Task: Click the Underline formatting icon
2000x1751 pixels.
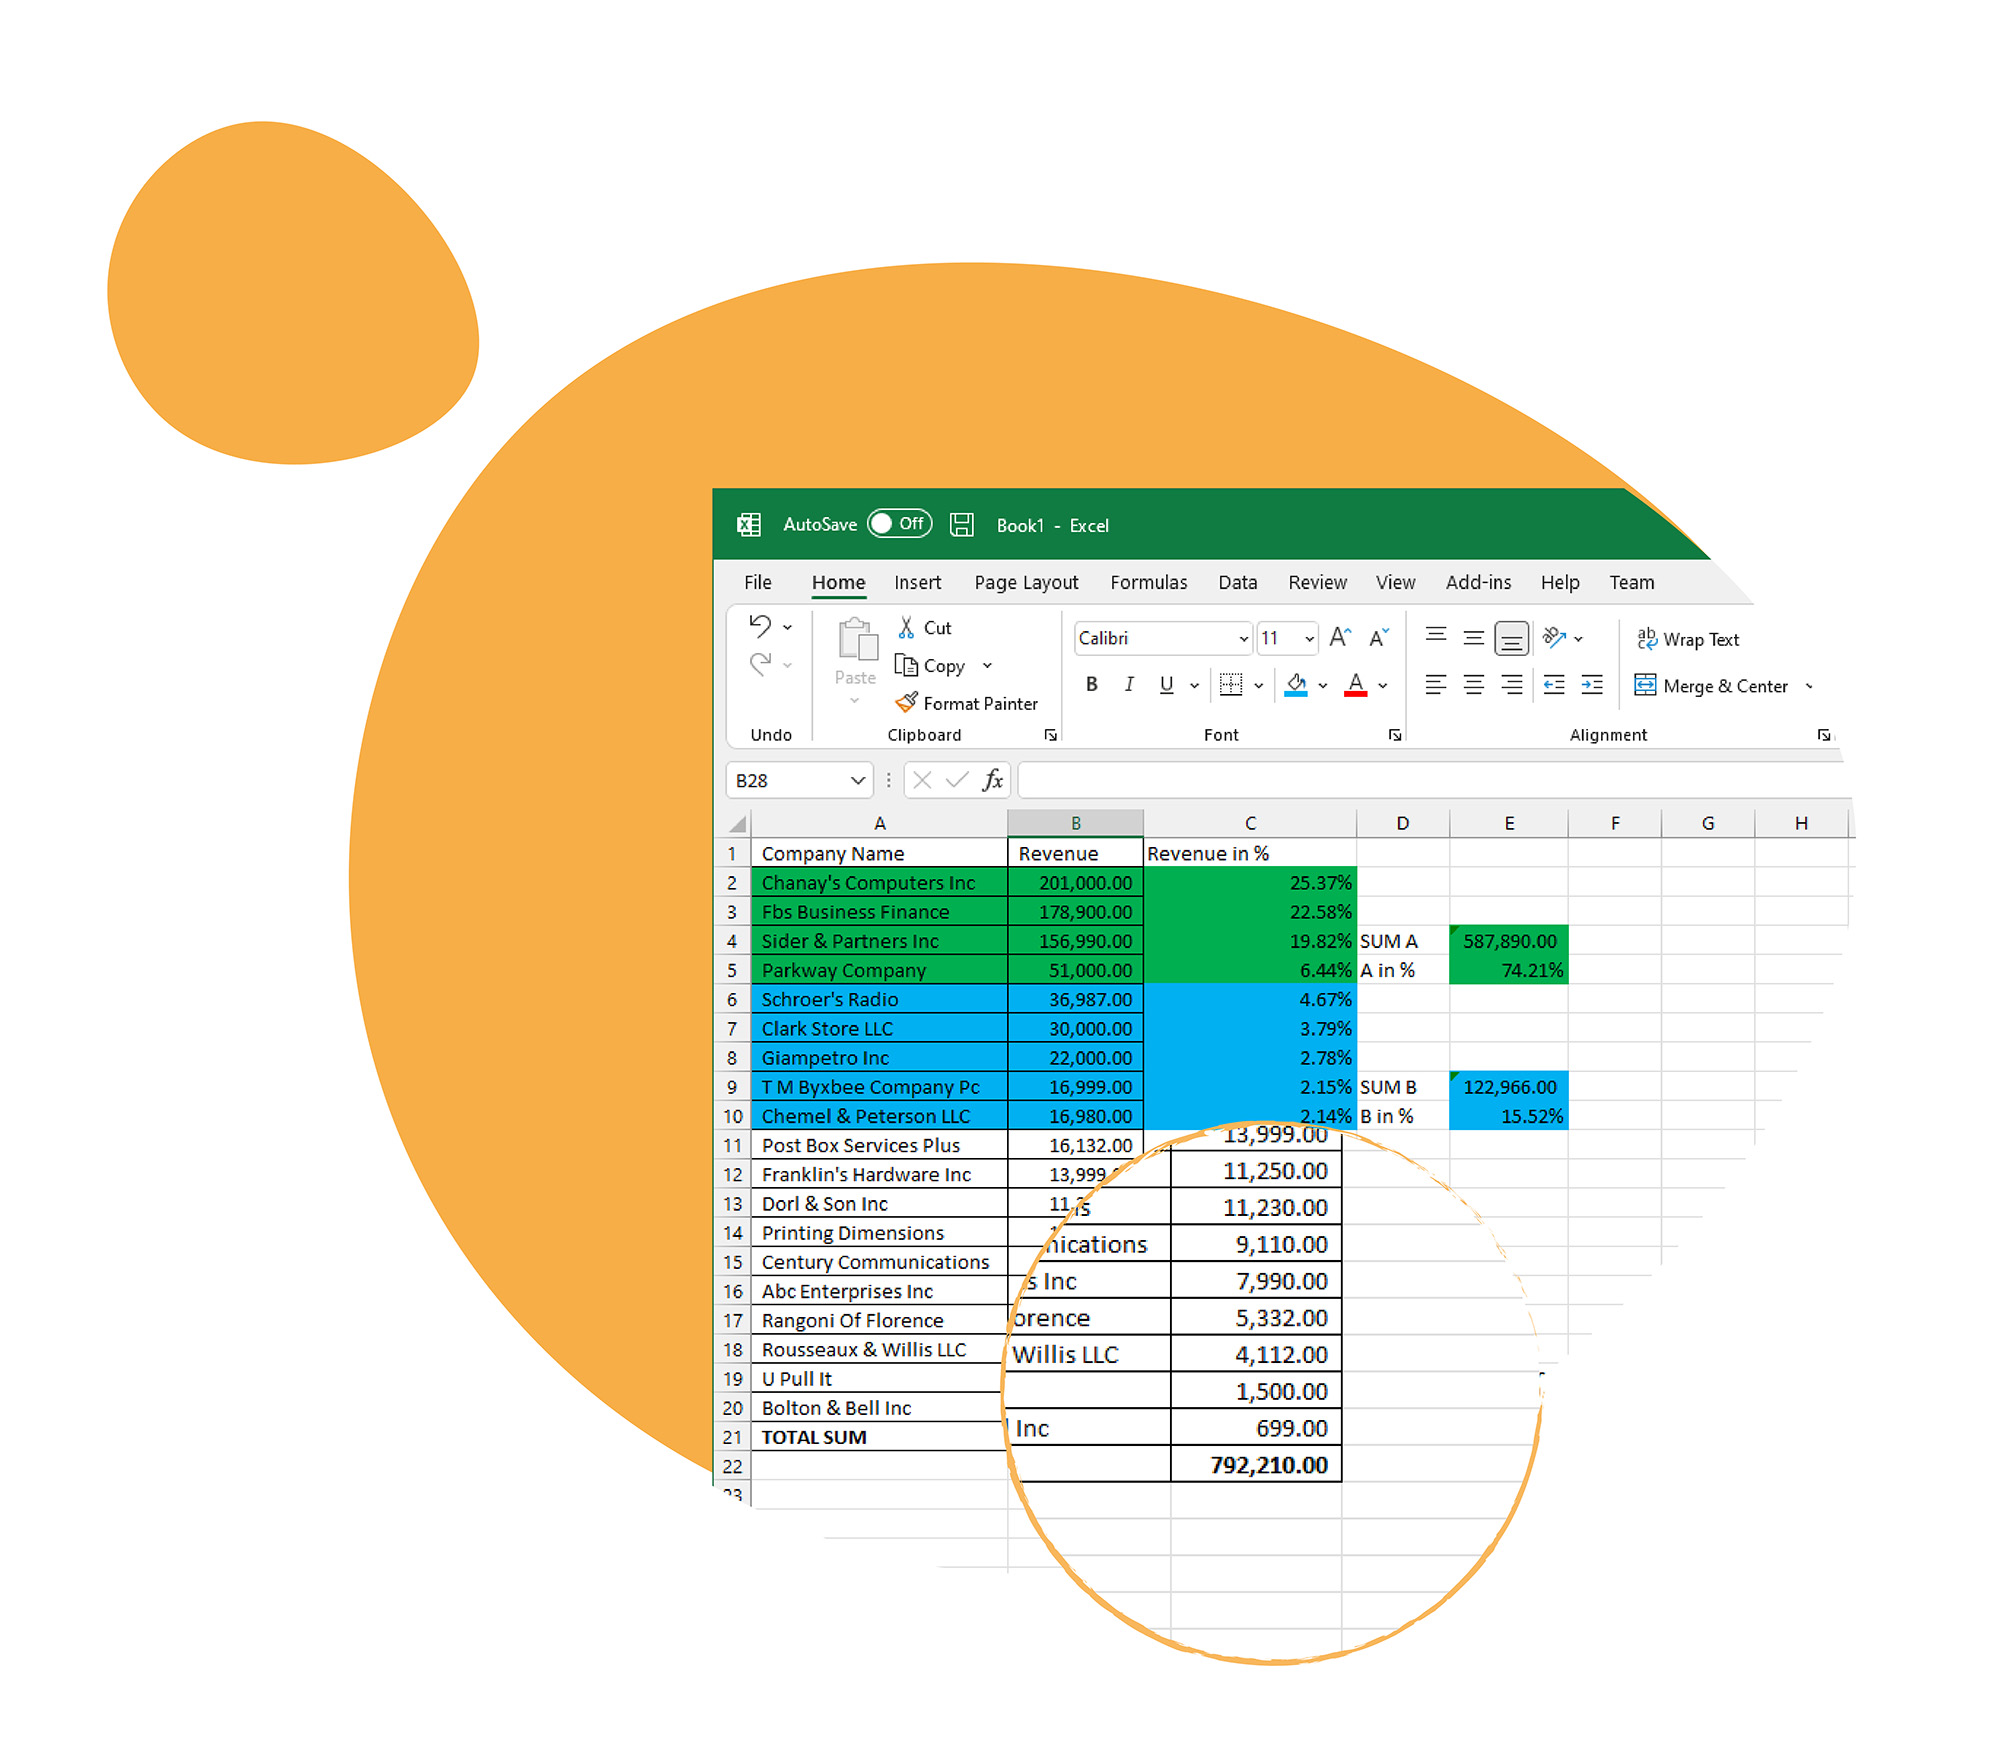Action: 1173,687
